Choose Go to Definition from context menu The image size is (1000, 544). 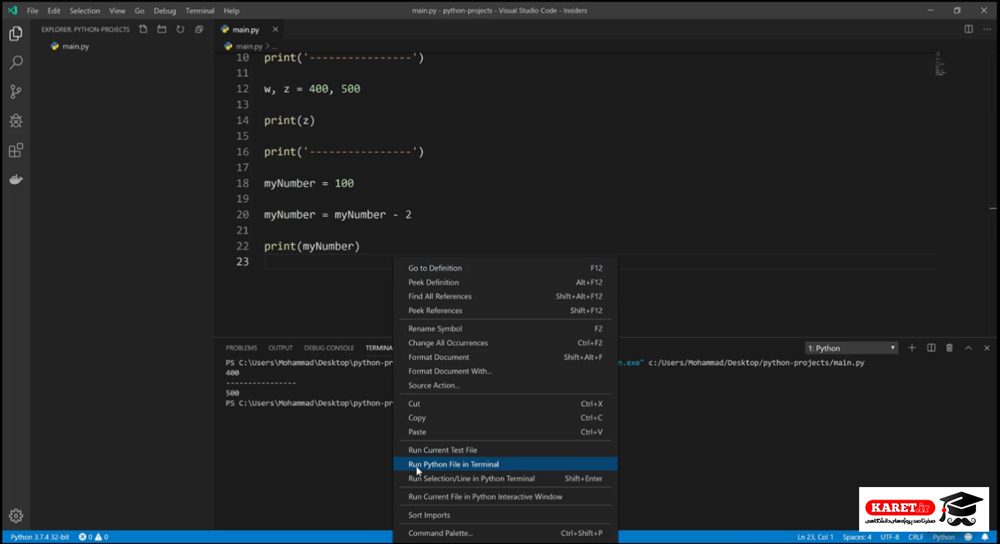tap(505, 268)
